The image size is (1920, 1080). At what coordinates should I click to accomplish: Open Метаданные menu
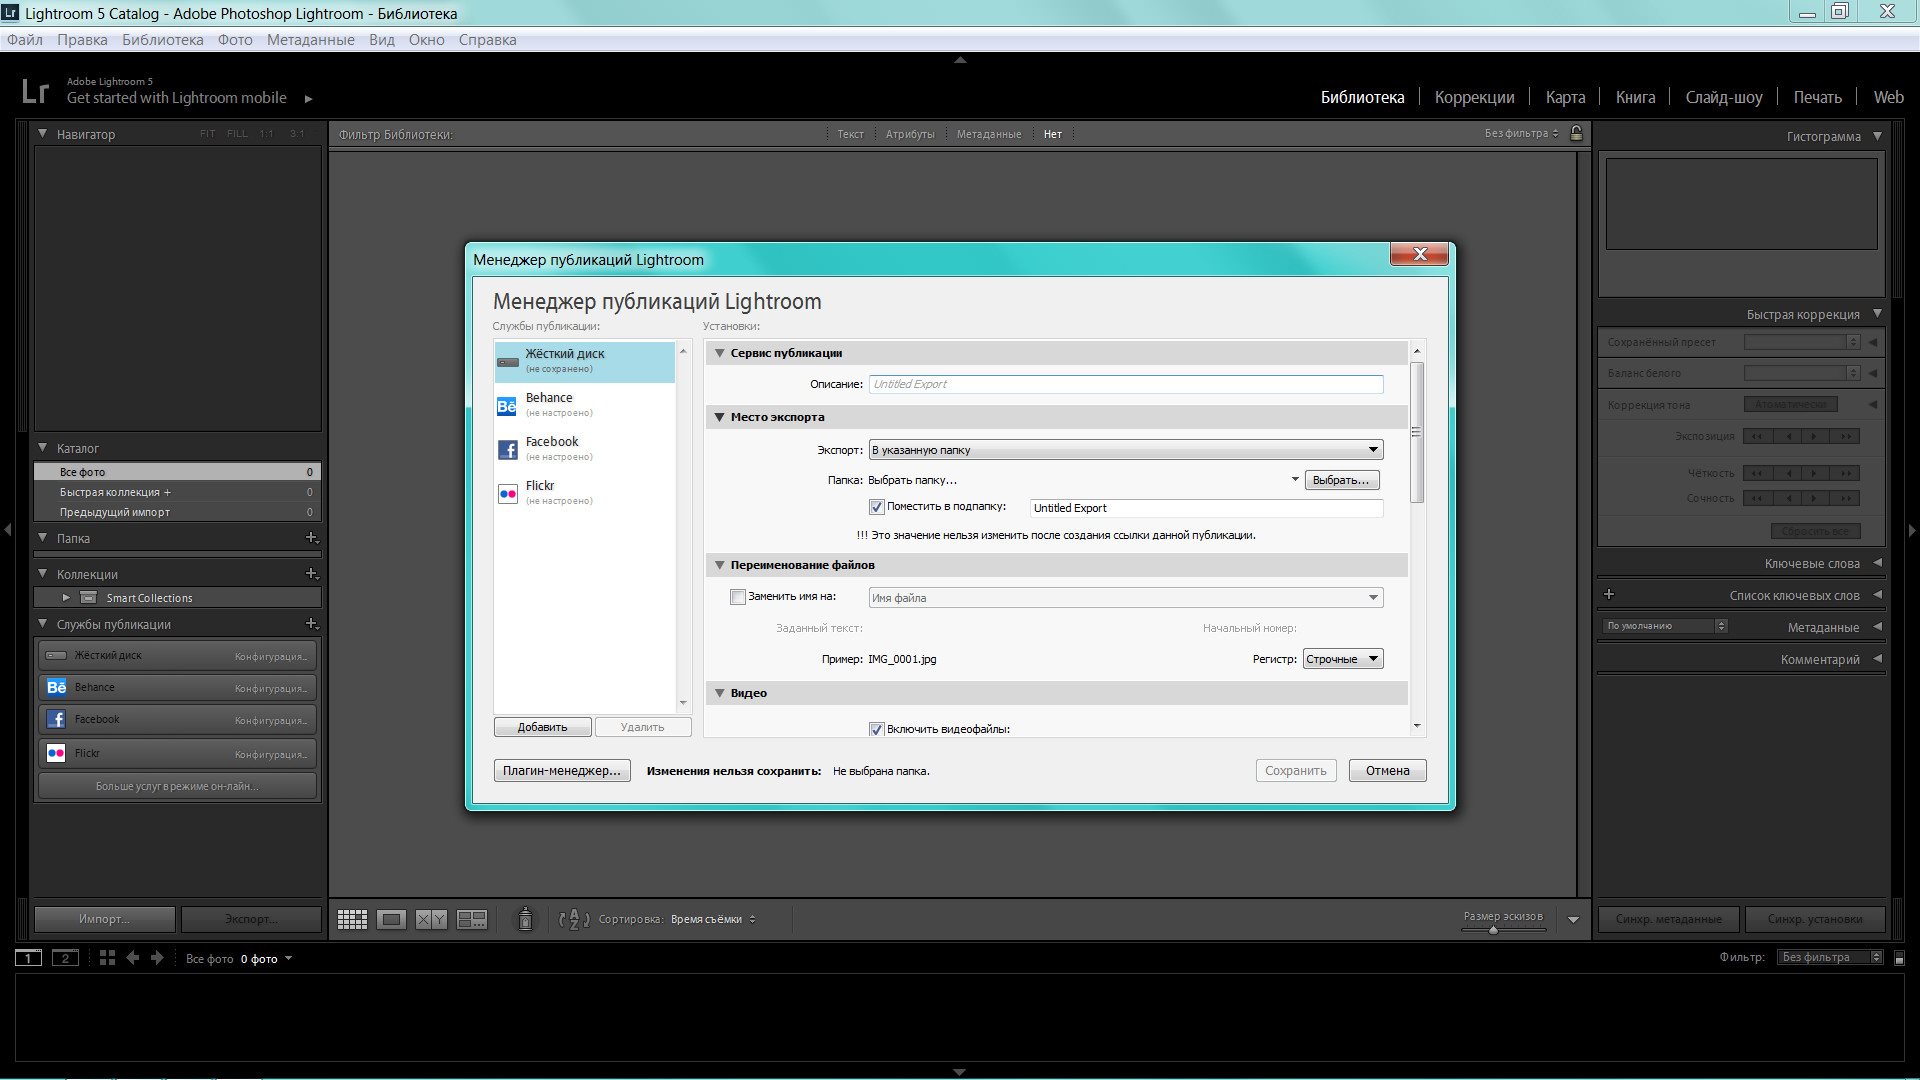pos(310,40)
